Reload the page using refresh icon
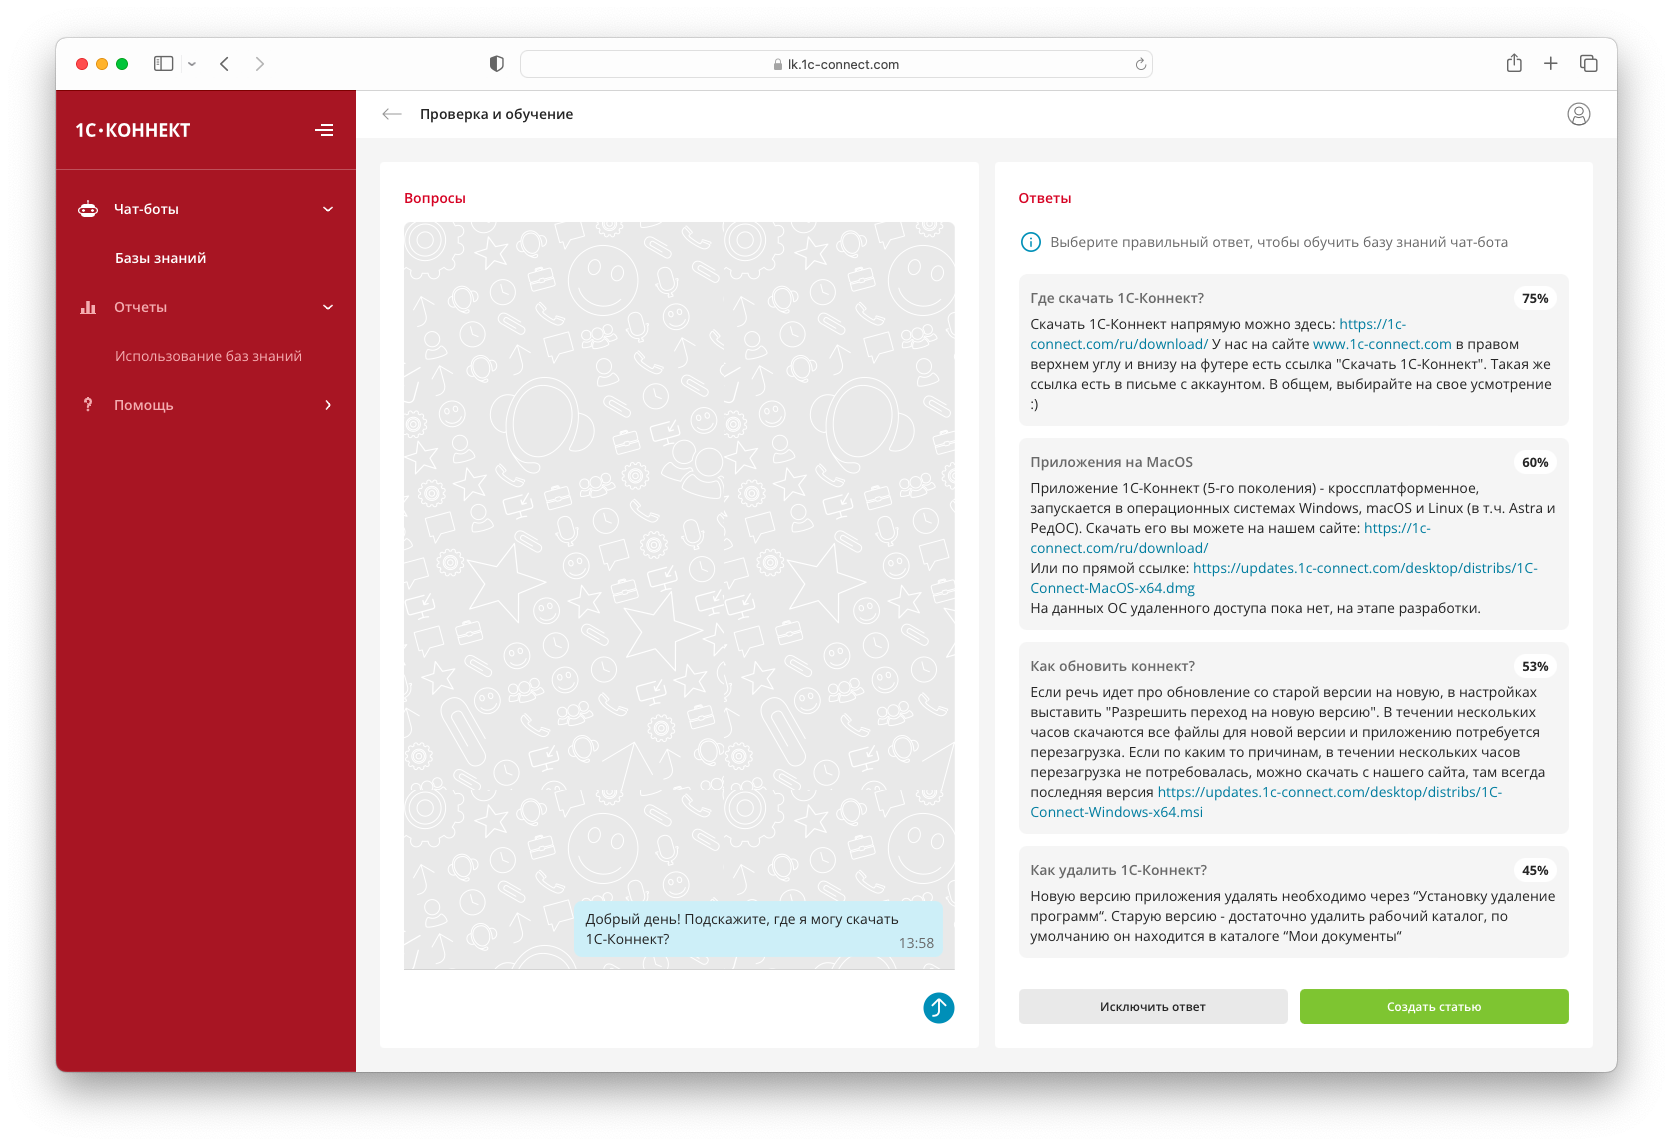 pyautogui.click(x=1140, y=64)
